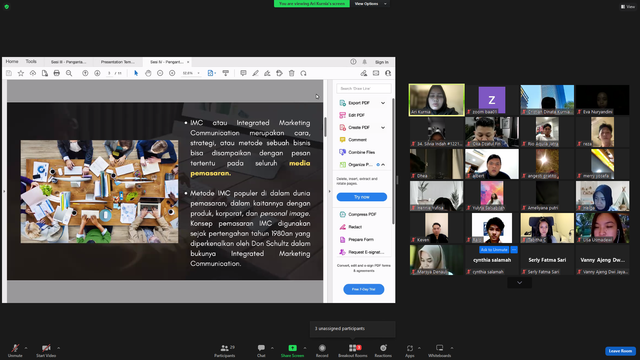
Task: Show more participants with down chevron
Action: pos(519,282)
